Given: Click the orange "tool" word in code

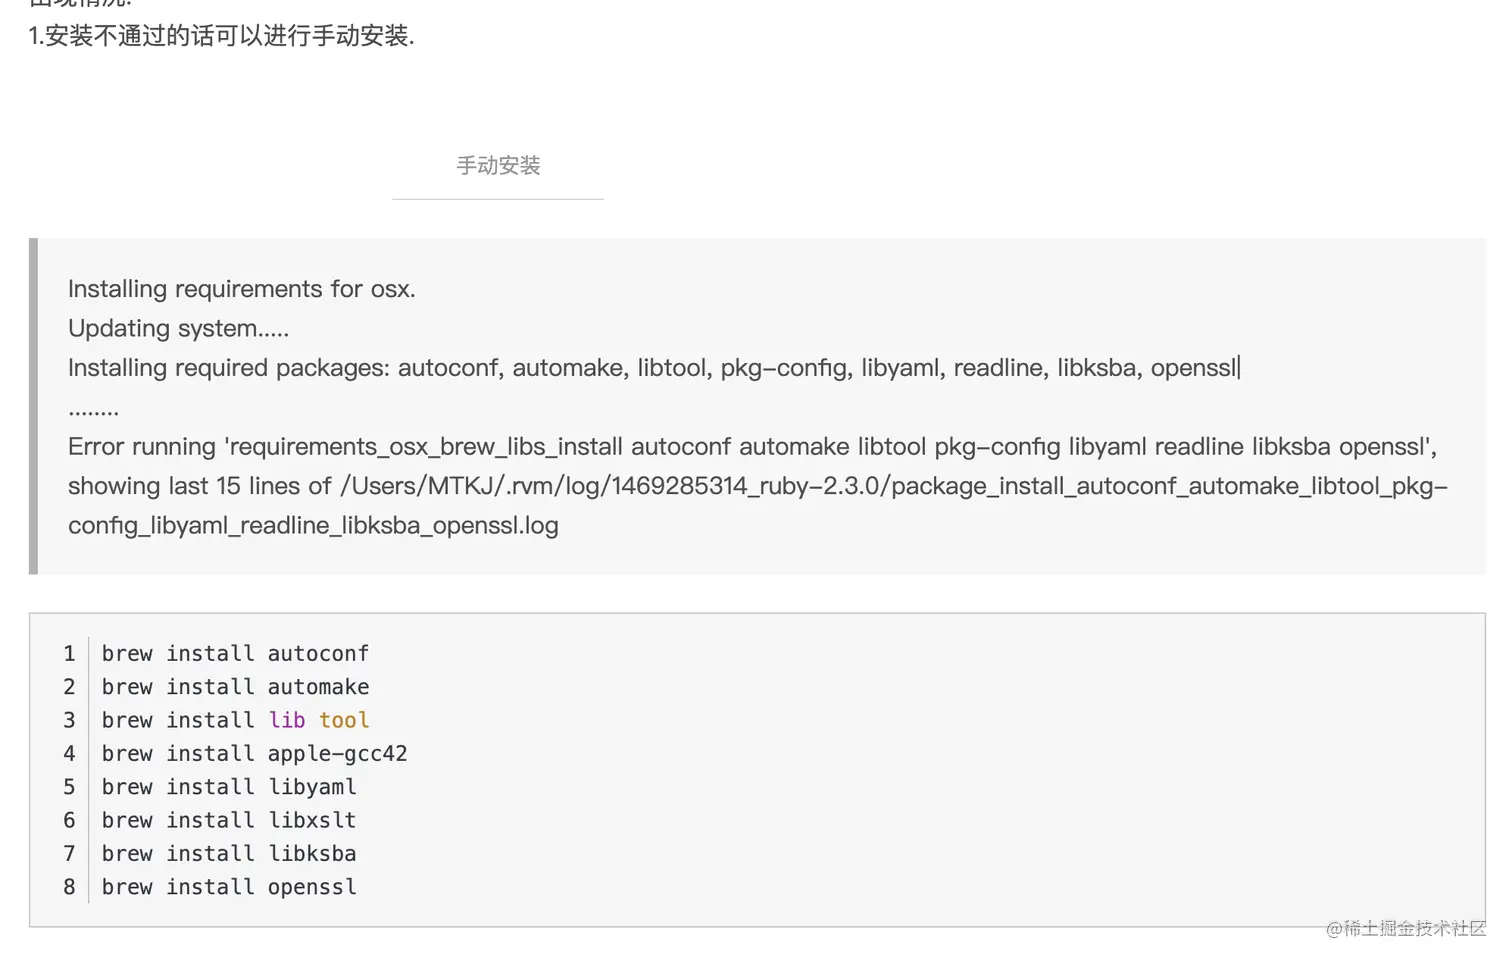Looking at the screenshot, I should [344, 720].
